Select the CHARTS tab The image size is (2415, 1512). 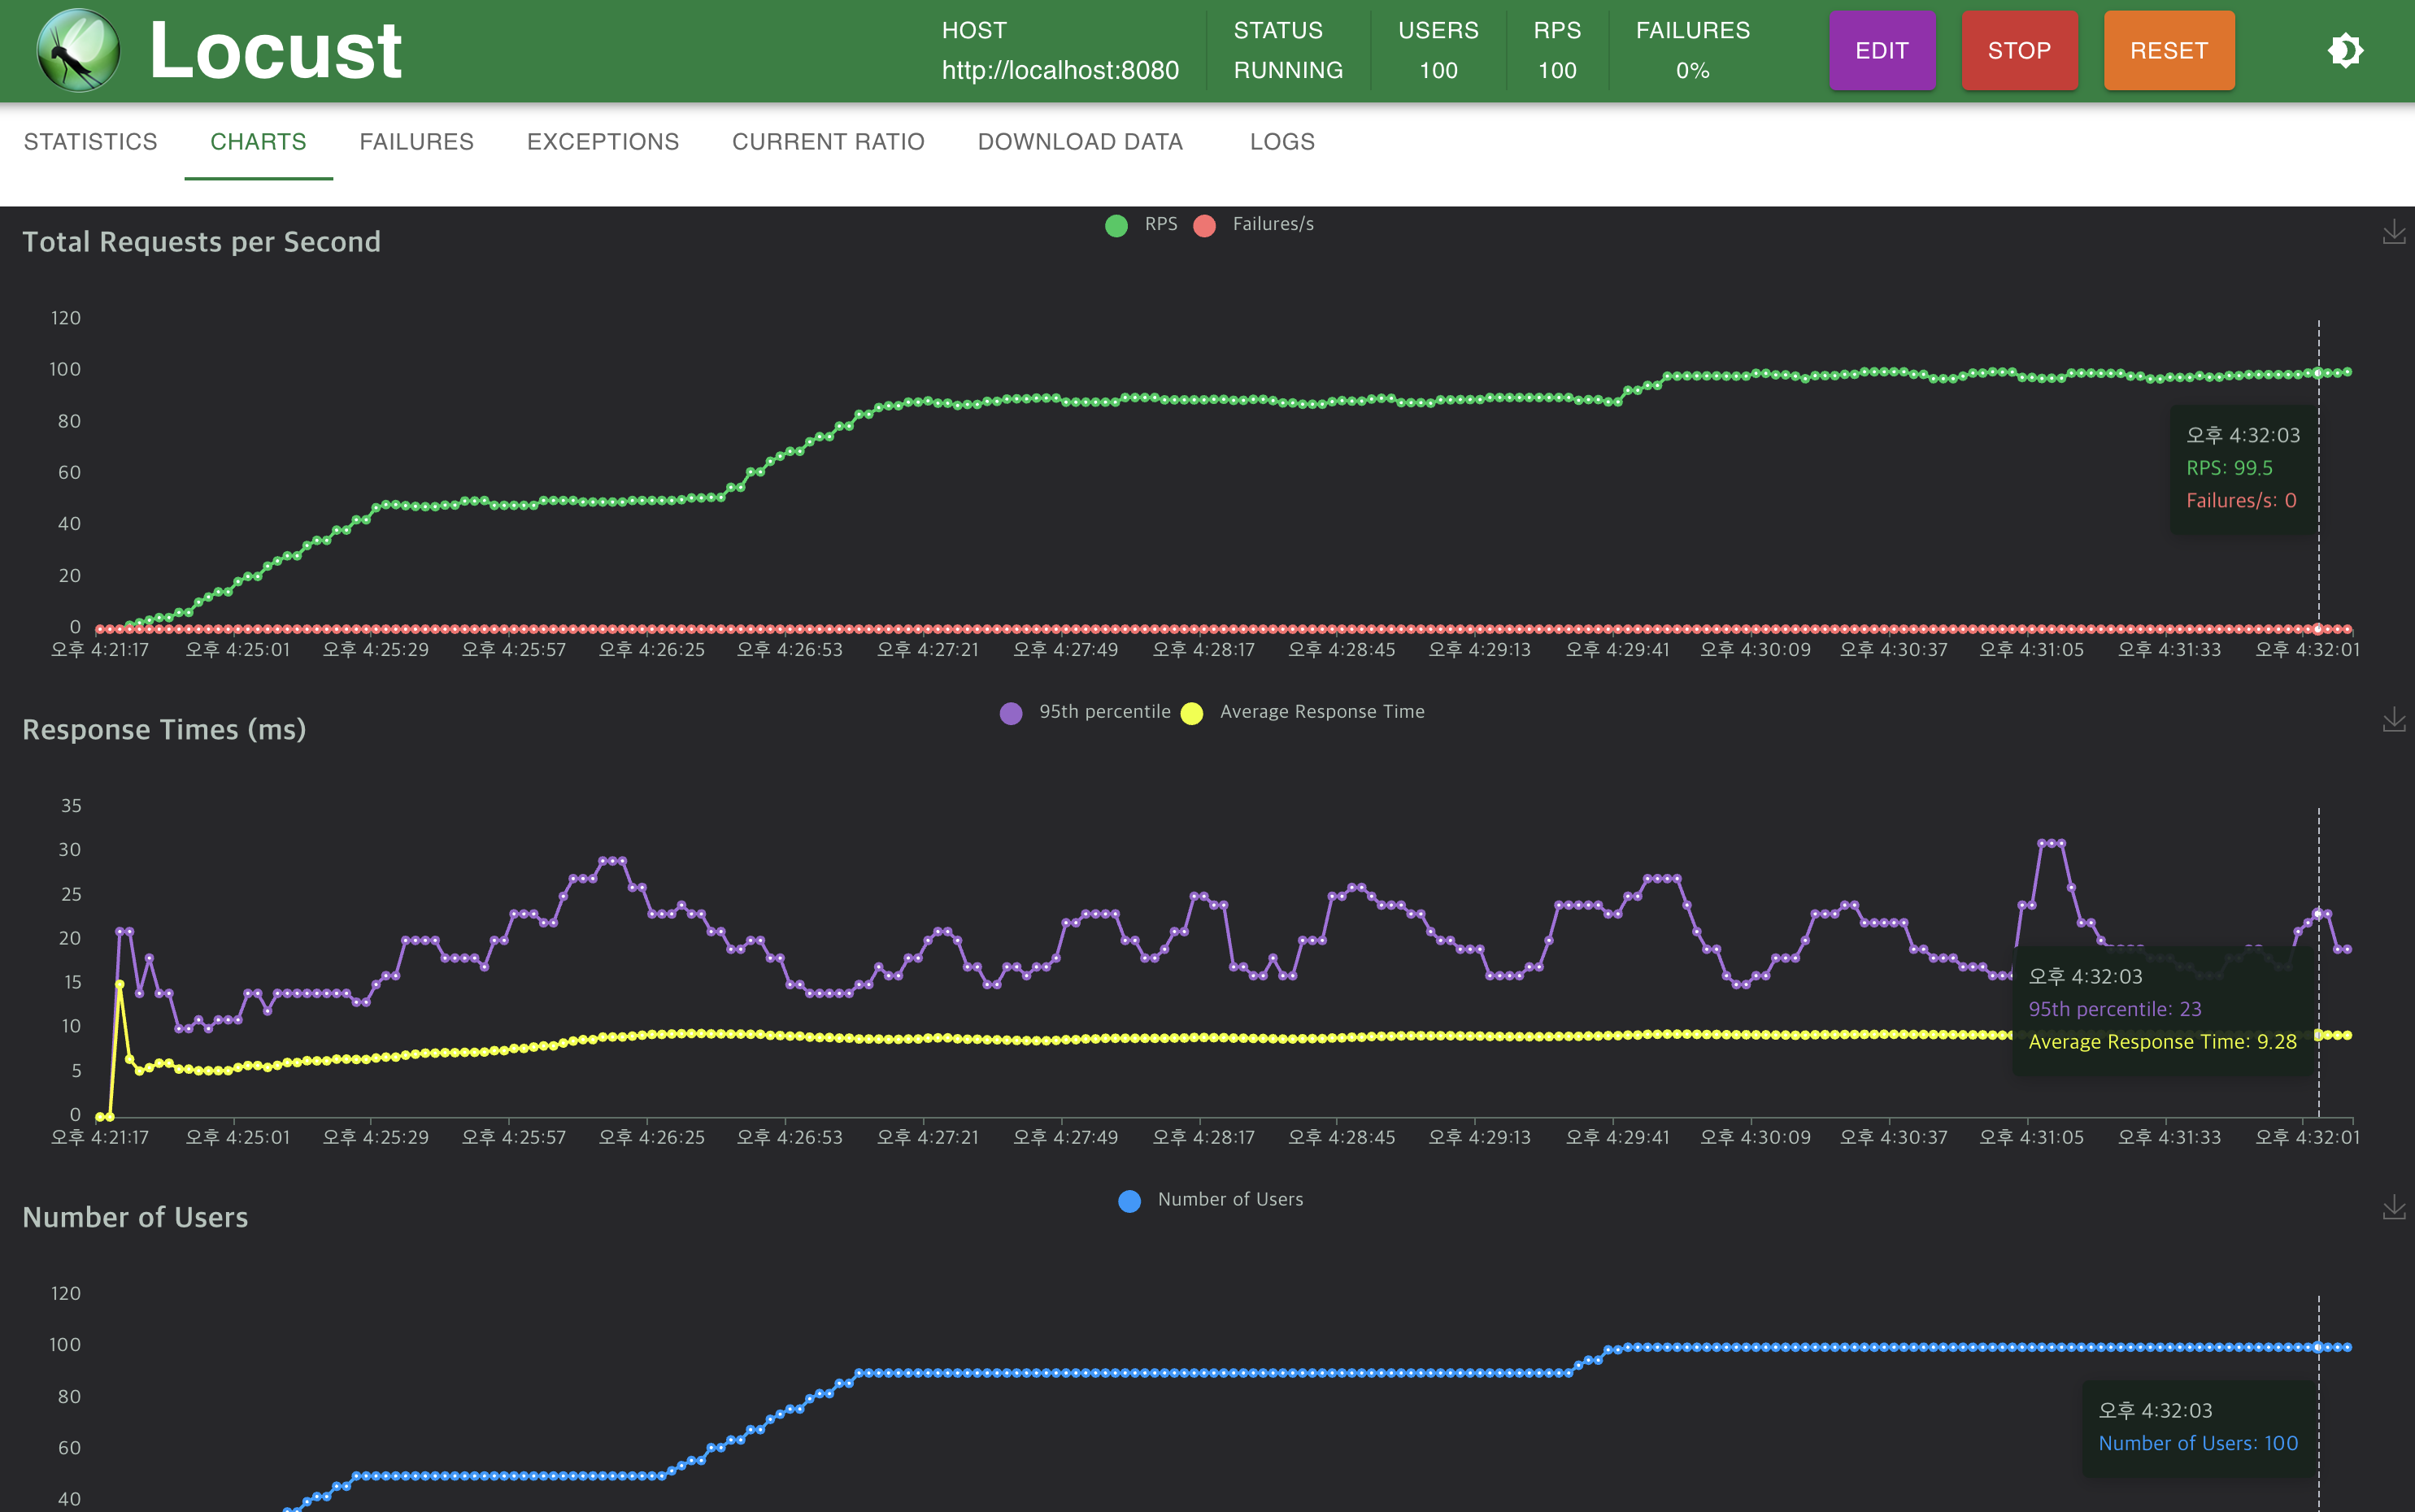[258, 142]
